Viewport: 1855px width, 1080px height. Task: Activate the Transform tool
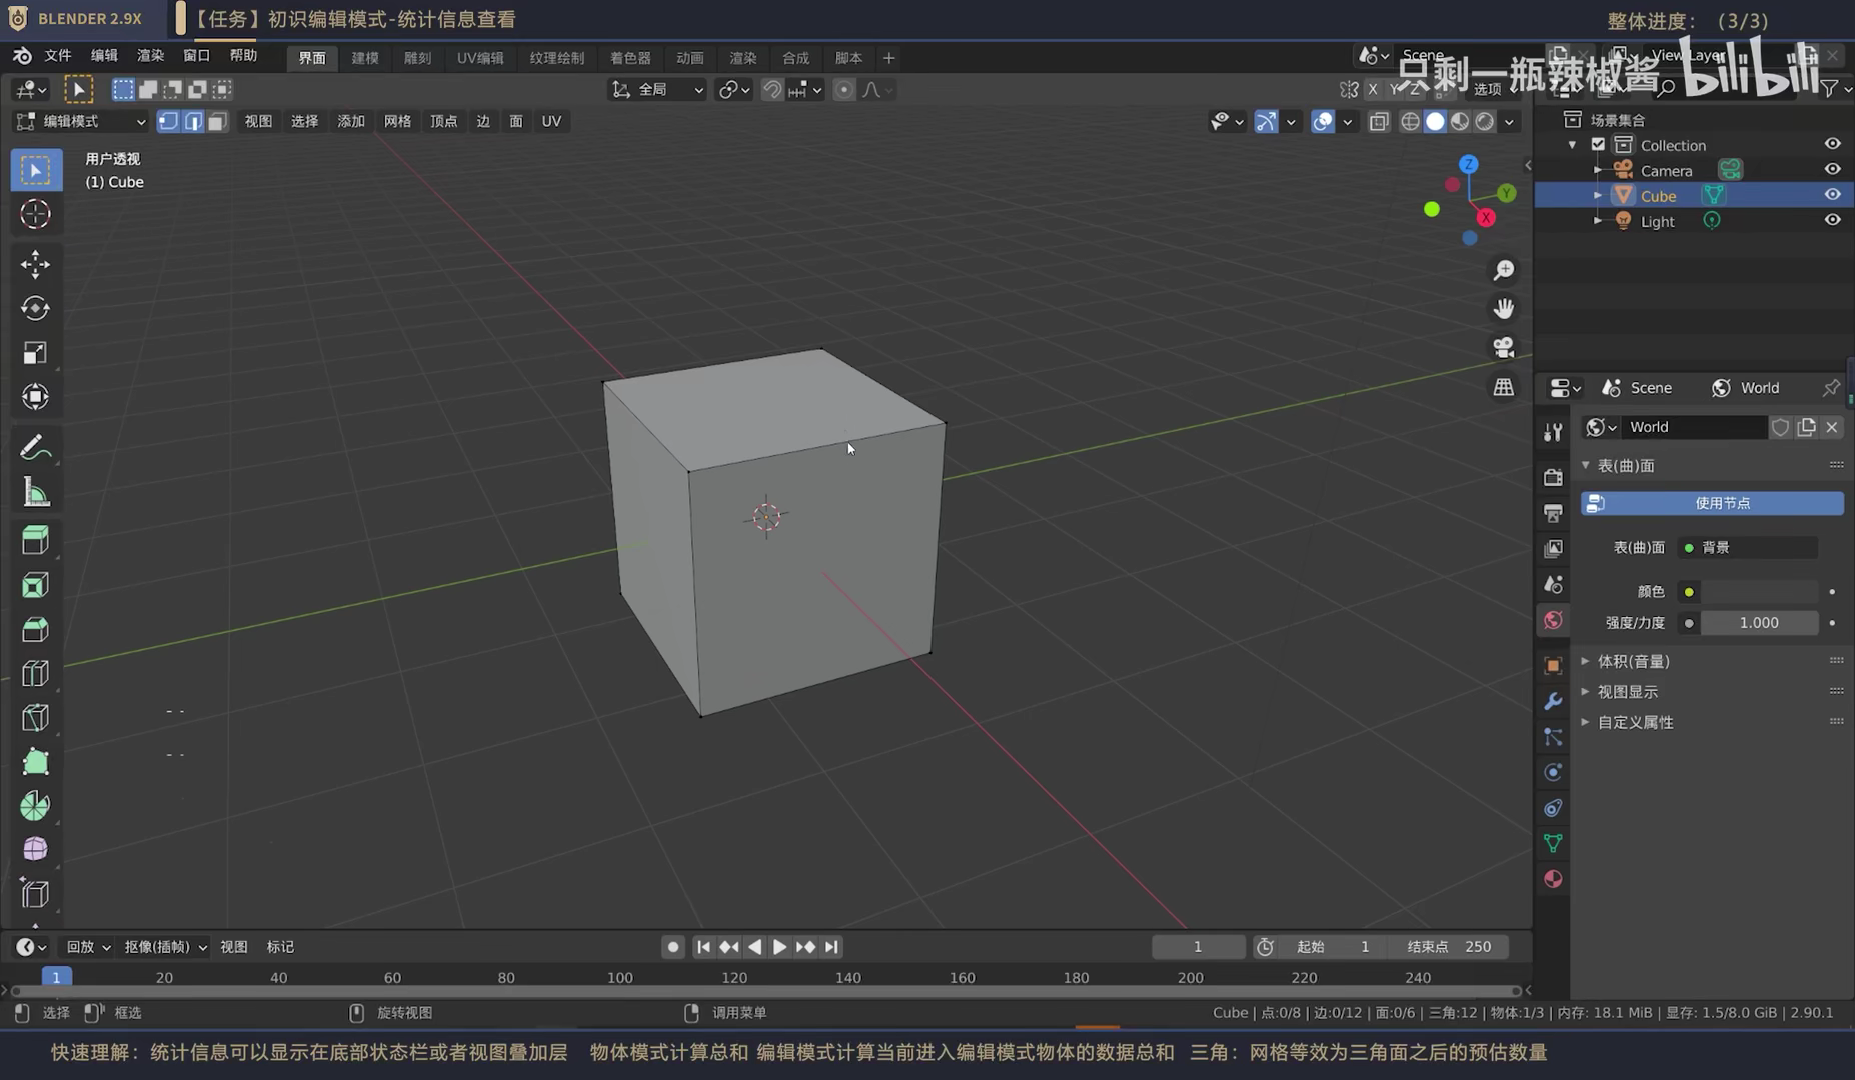point(36,396)
